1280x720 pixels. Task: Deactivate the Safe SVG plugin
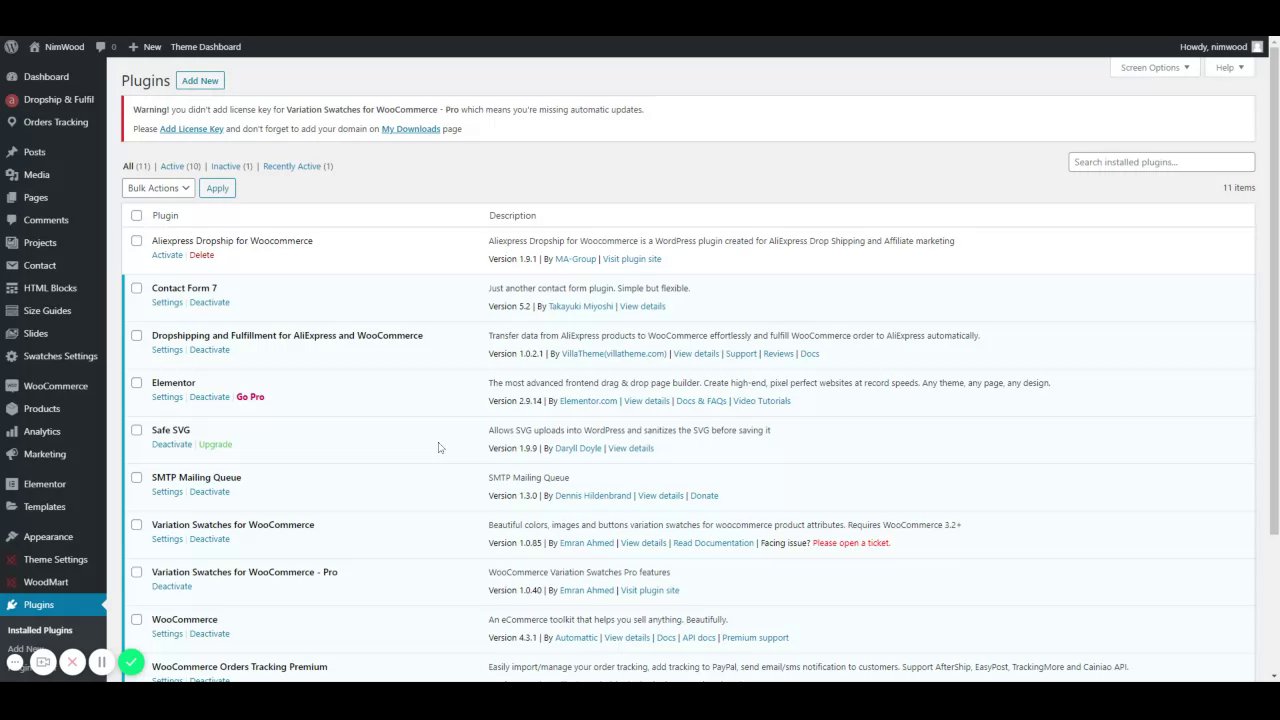(x=171, y=444)
